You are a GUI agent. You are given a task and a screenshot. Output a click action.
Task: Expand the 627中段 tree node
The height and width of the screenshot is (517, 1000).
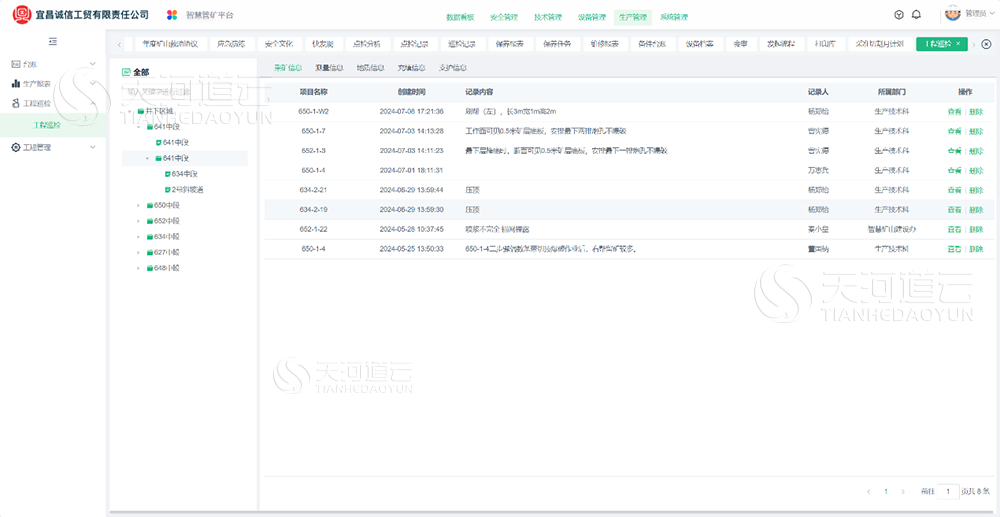tap(138, 252)
